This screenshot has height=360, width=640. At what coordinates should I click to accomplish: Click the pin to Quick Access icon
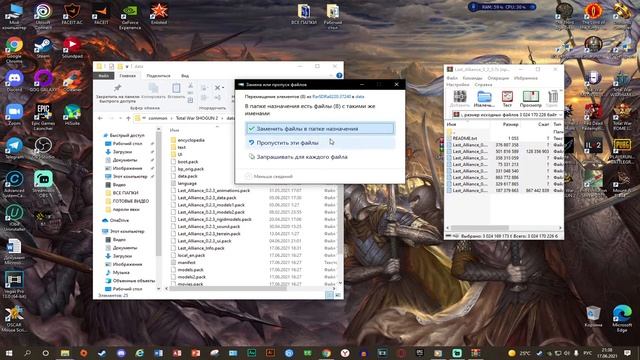tap(118, 88)
